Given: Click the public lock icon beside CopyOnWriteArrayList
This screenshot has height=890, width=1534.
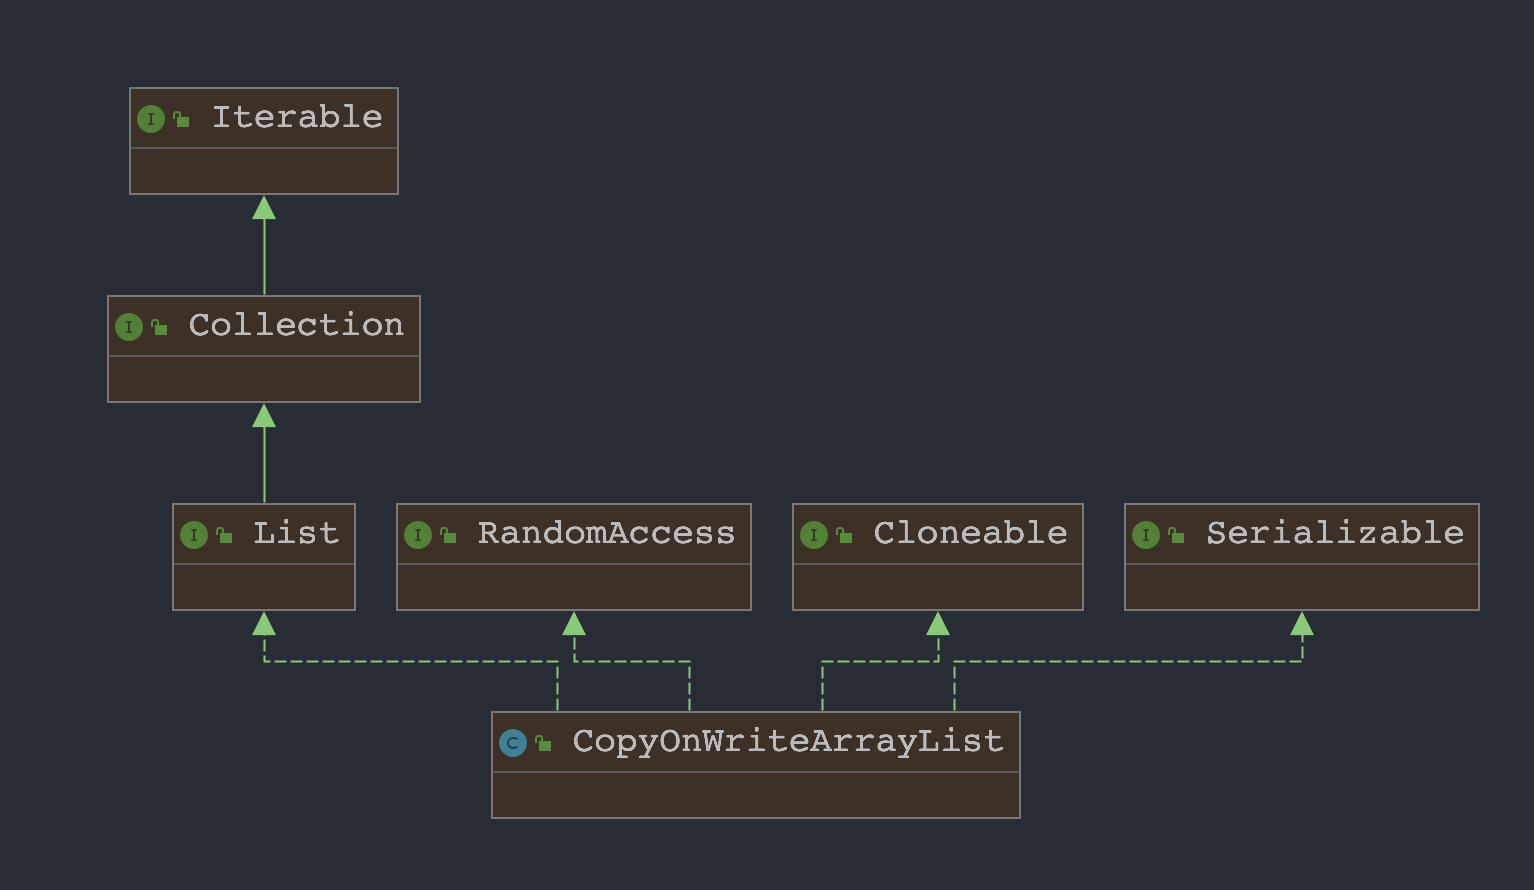Looking at the screenshot, I should [543, 743].
